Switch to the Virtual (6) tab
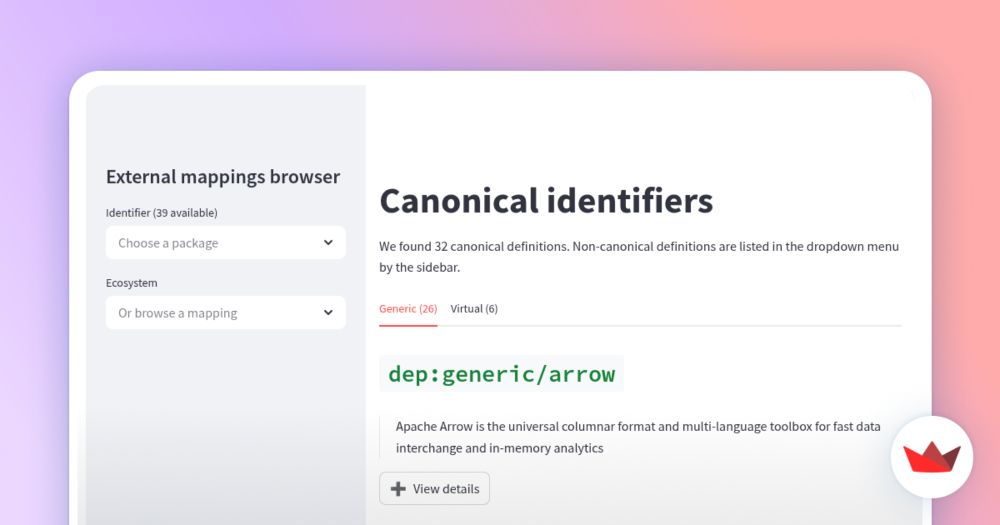 (474, 309)
